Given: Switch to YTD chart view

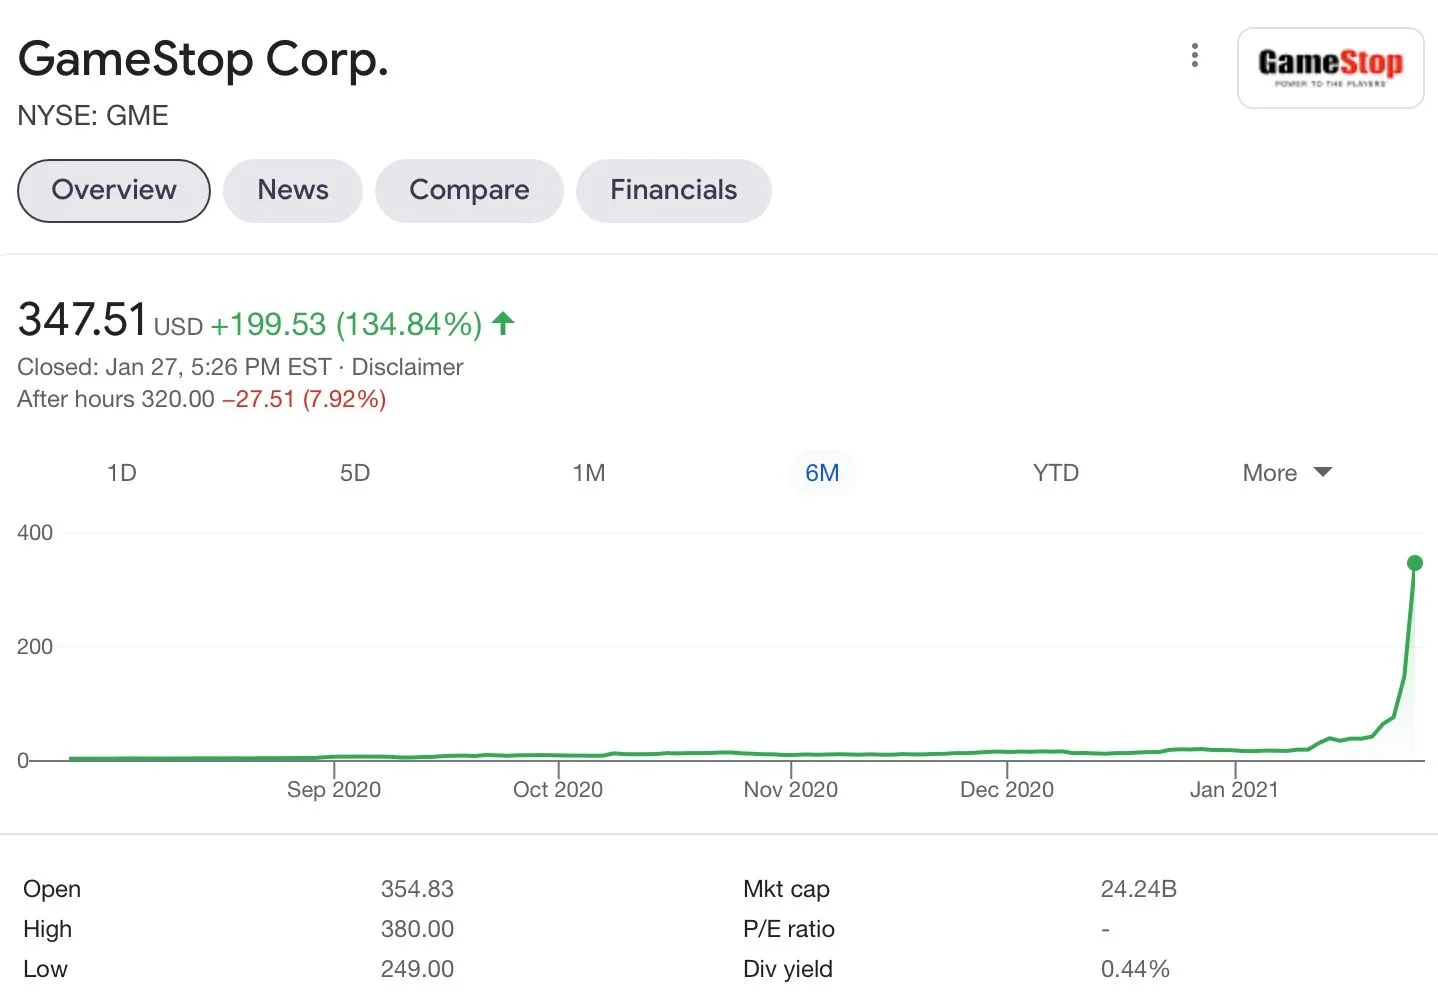Looking at the screenshot, I should pos(1056,473).
